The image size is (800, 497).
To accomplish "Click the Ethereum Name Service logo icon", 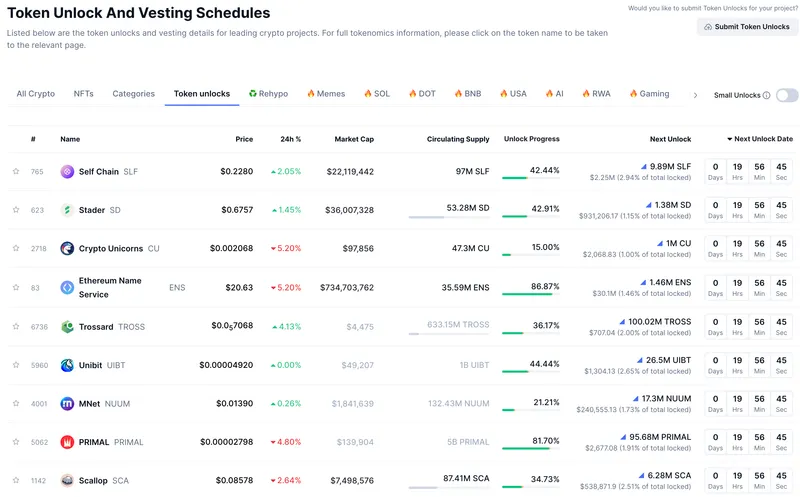I will (67, 287).
